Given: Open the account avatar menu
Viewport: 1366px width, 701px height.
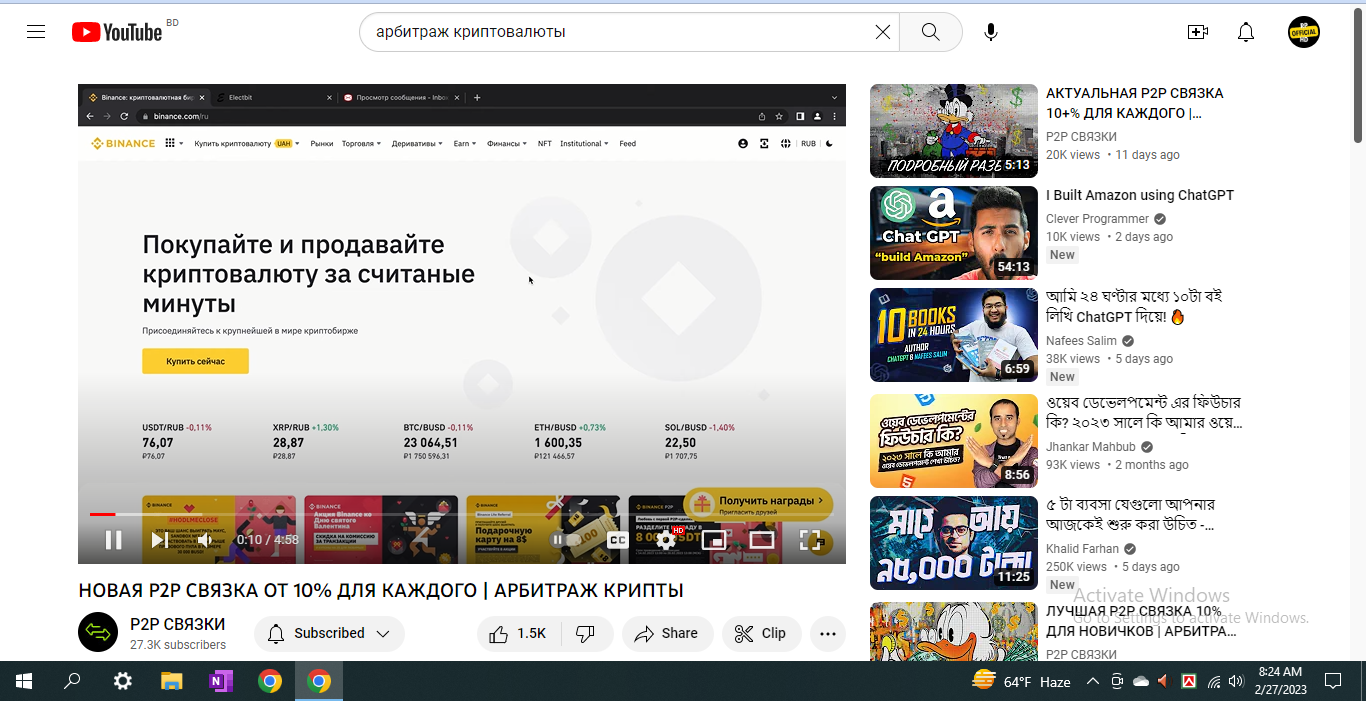Looking at the screenshot, I should point(1304,32).
